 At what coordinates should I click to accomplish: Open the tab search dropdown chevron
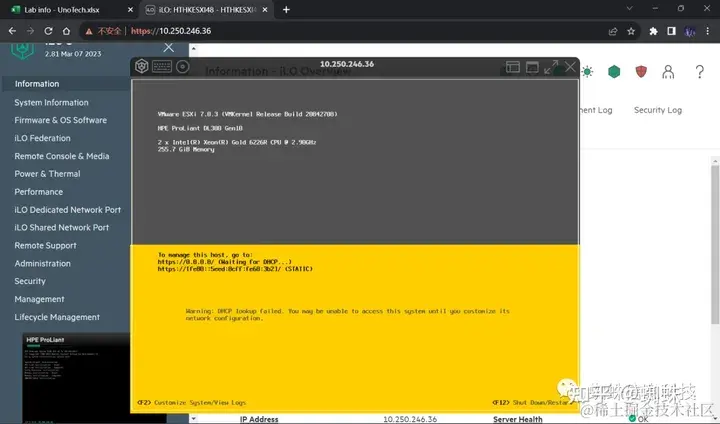coord(630,8)
